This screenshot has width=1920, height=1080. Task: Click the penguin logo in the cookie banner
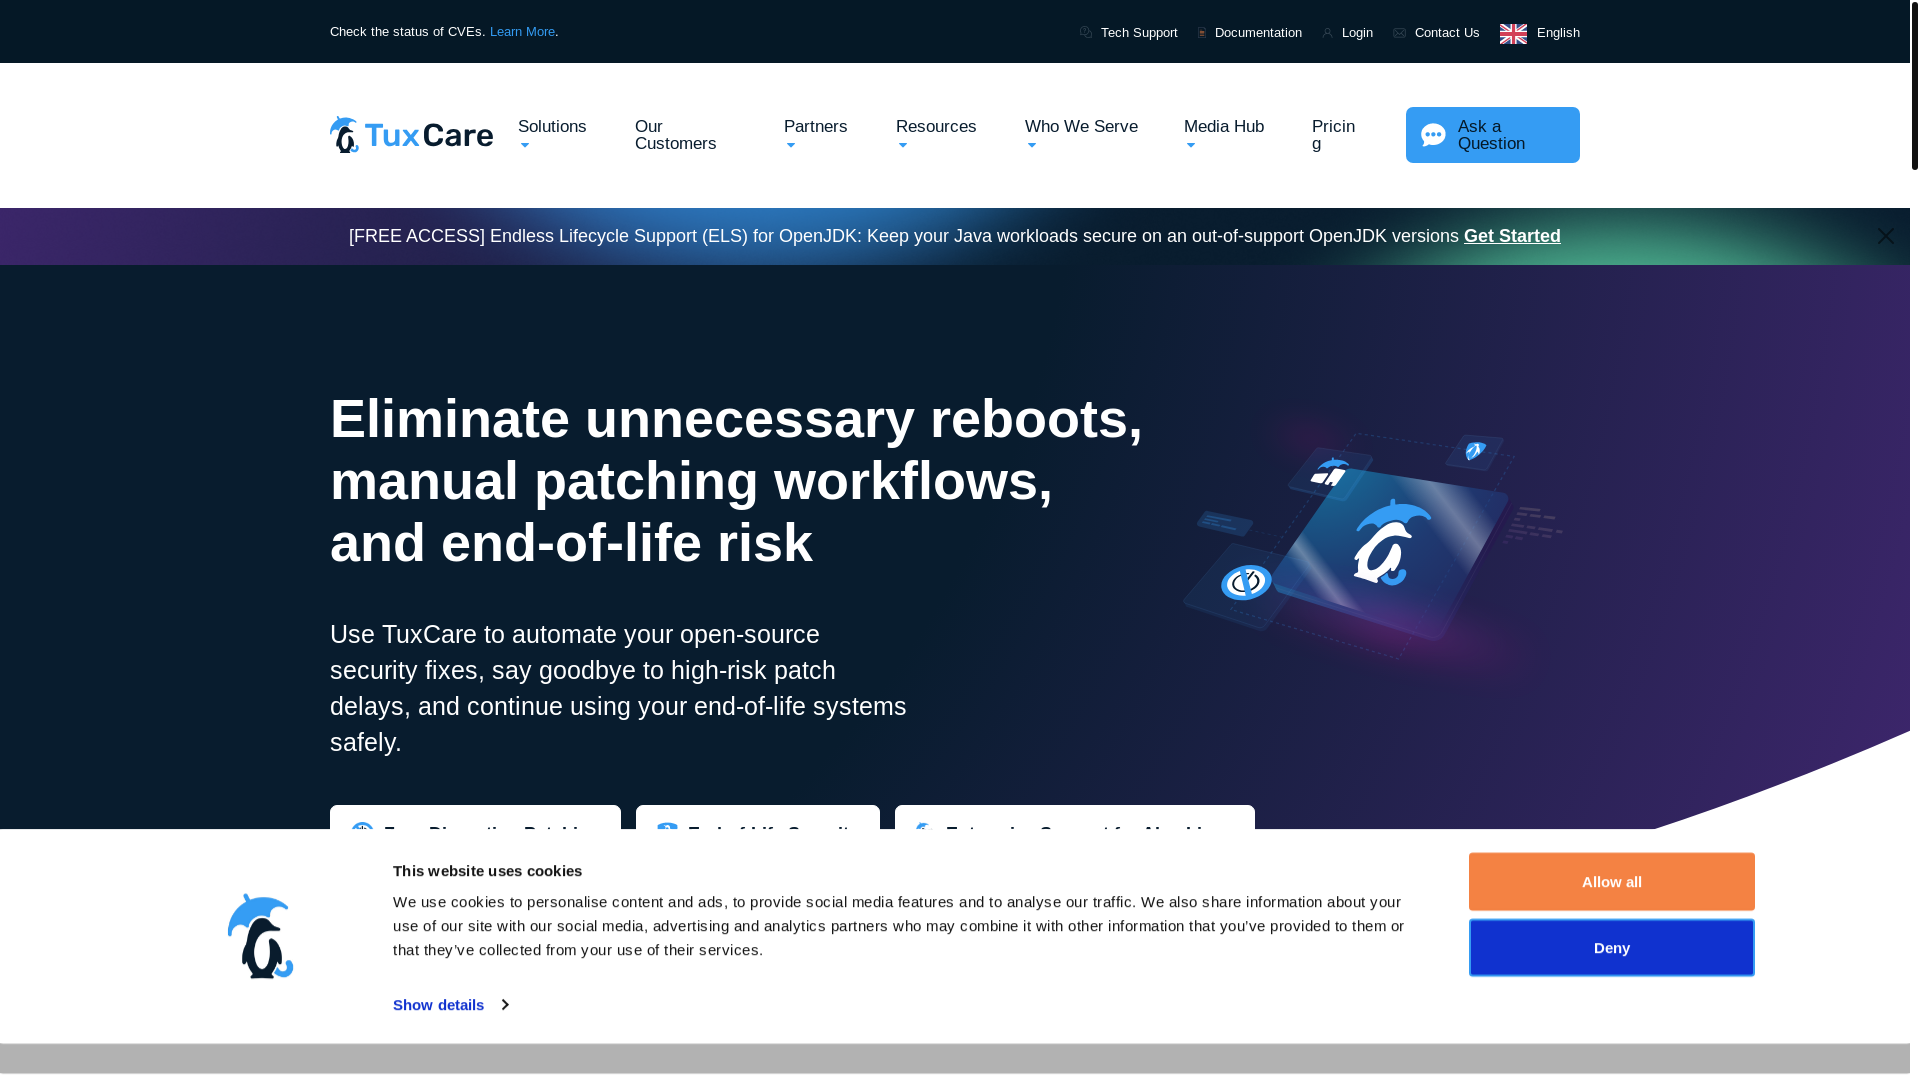(260, 936)
